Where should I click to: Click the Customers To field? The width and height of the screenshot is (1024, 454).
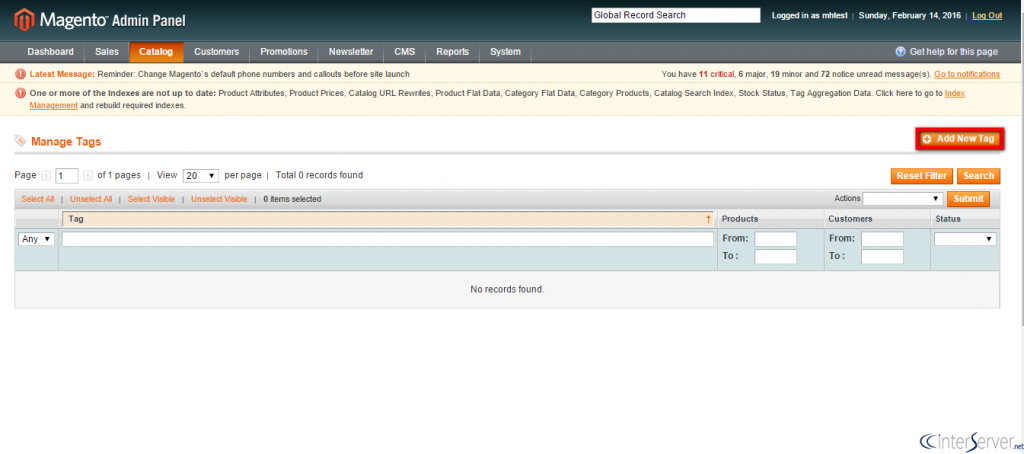coord(882,257)
